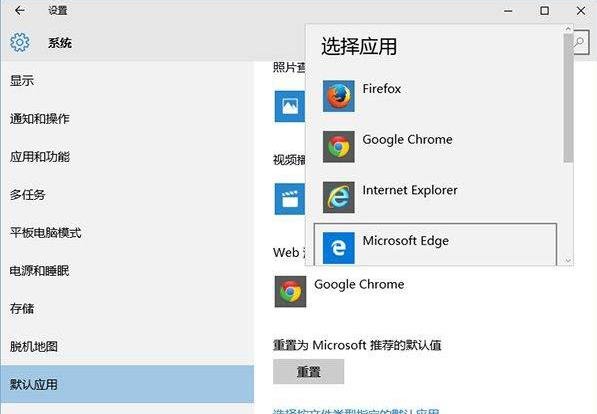This screenshot has height=414, width=597.
Task: Click the search magnifier icon
Action: pos(580,42)
